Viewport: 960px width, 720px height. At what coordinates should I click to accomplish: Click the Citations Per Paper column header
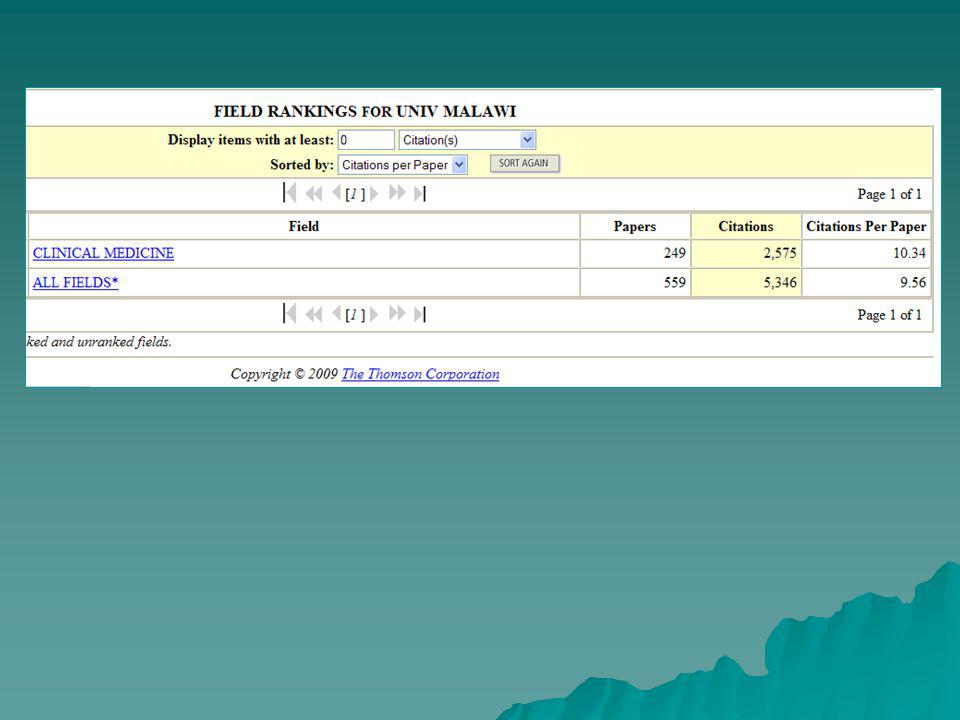click(866, 226)
